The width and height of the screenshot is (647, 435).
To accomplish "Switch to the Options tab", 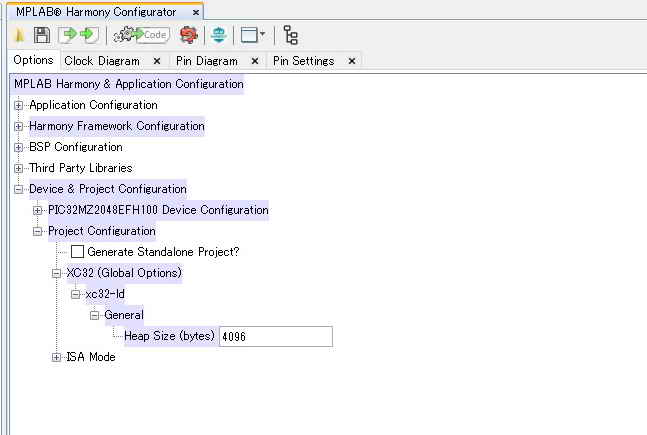I will [33, 60].
